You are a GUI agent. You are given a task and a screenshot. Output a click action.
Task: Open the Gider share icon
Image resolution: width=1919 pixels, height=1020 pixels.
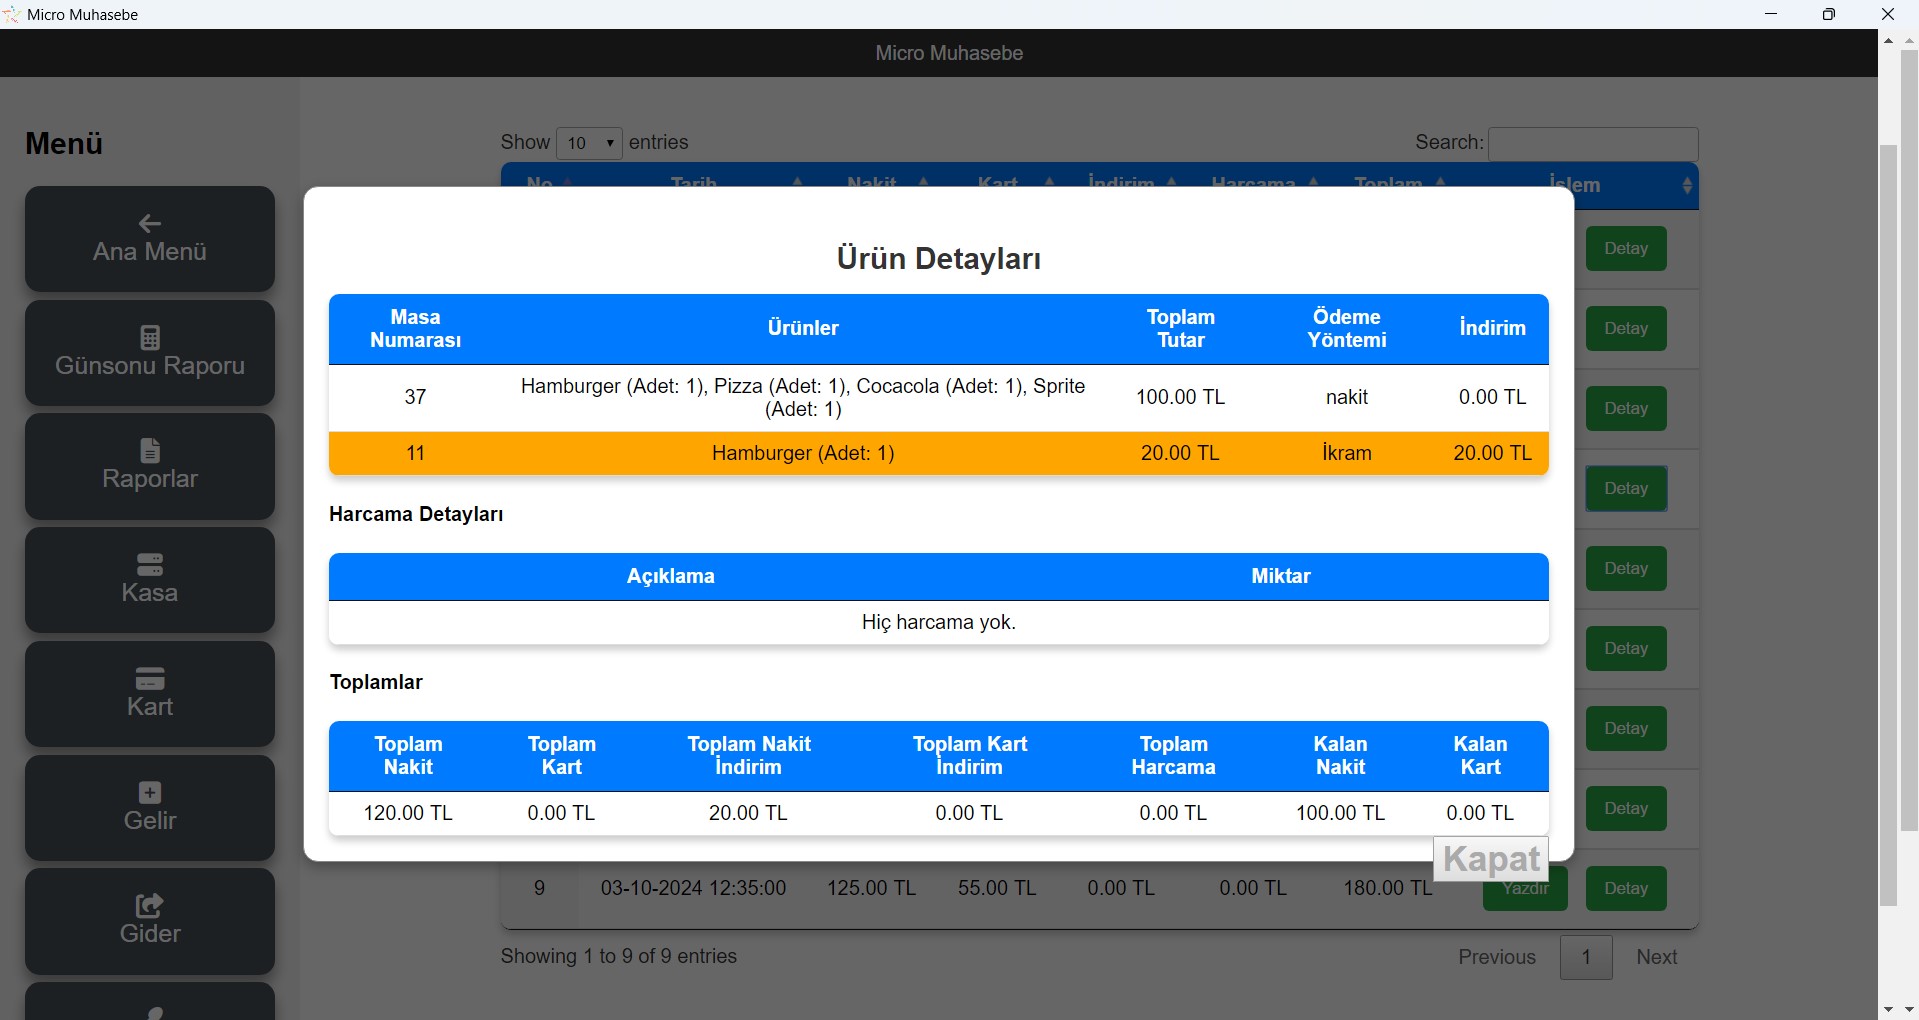(x=150, y=906)
